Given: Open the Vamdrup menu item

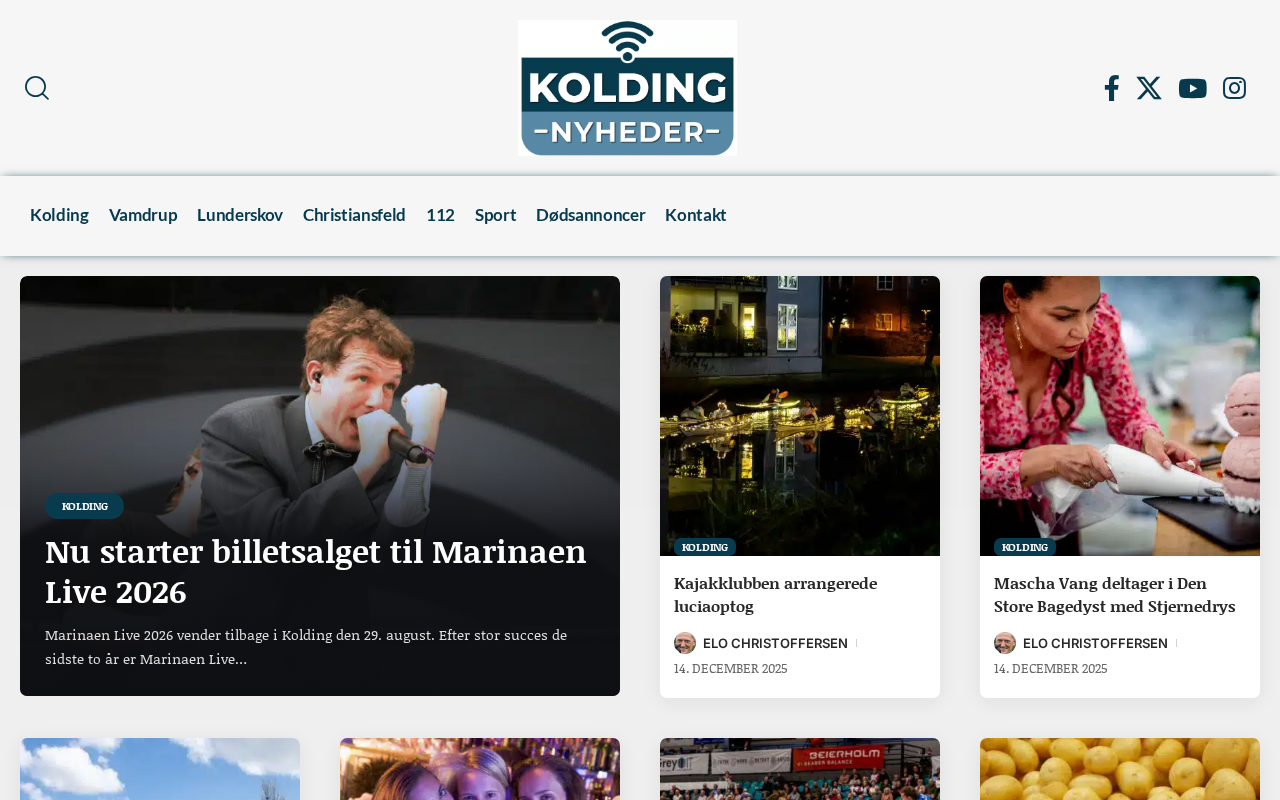Looking at the screenshot, I should [143, 215].
